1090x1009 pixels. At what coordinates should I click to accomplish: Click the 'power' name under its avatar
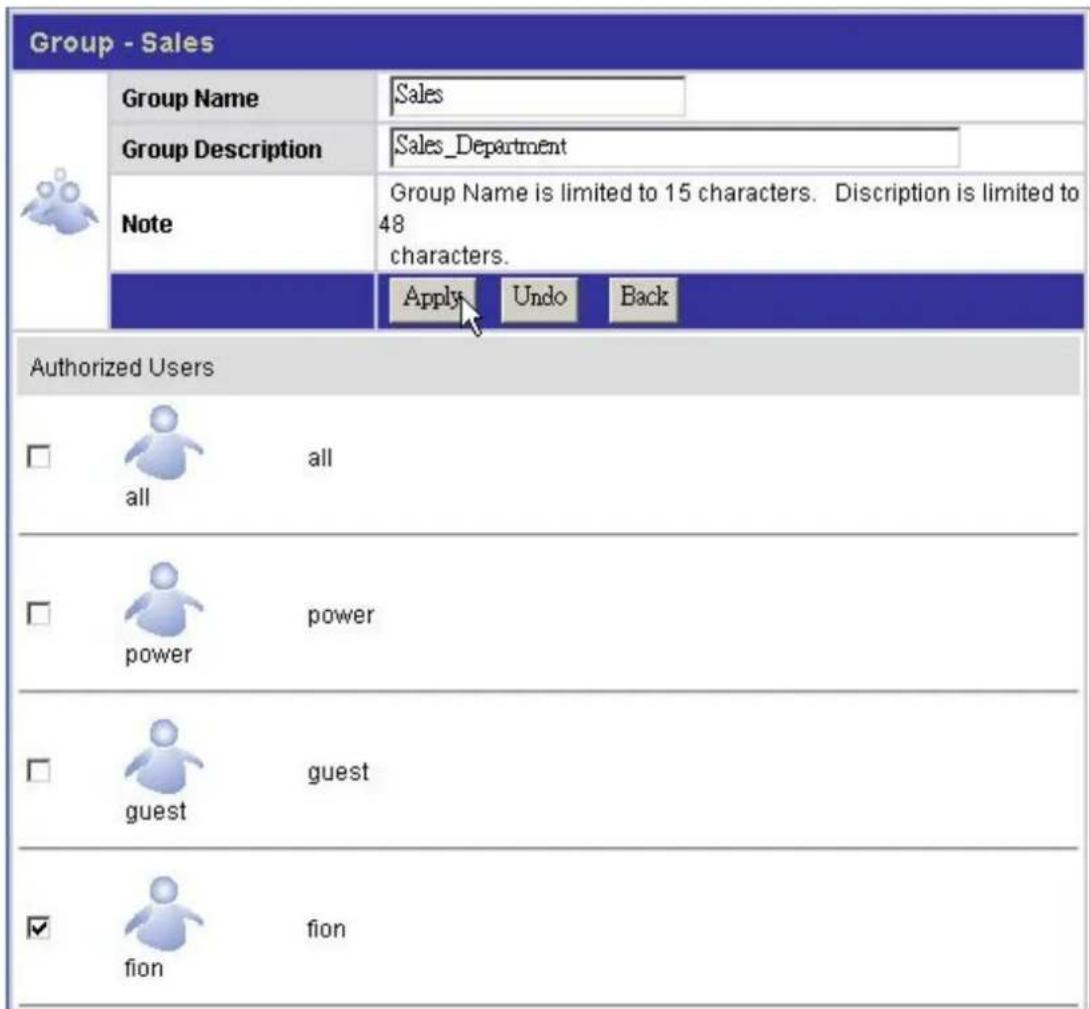click(x=158, y=654)
